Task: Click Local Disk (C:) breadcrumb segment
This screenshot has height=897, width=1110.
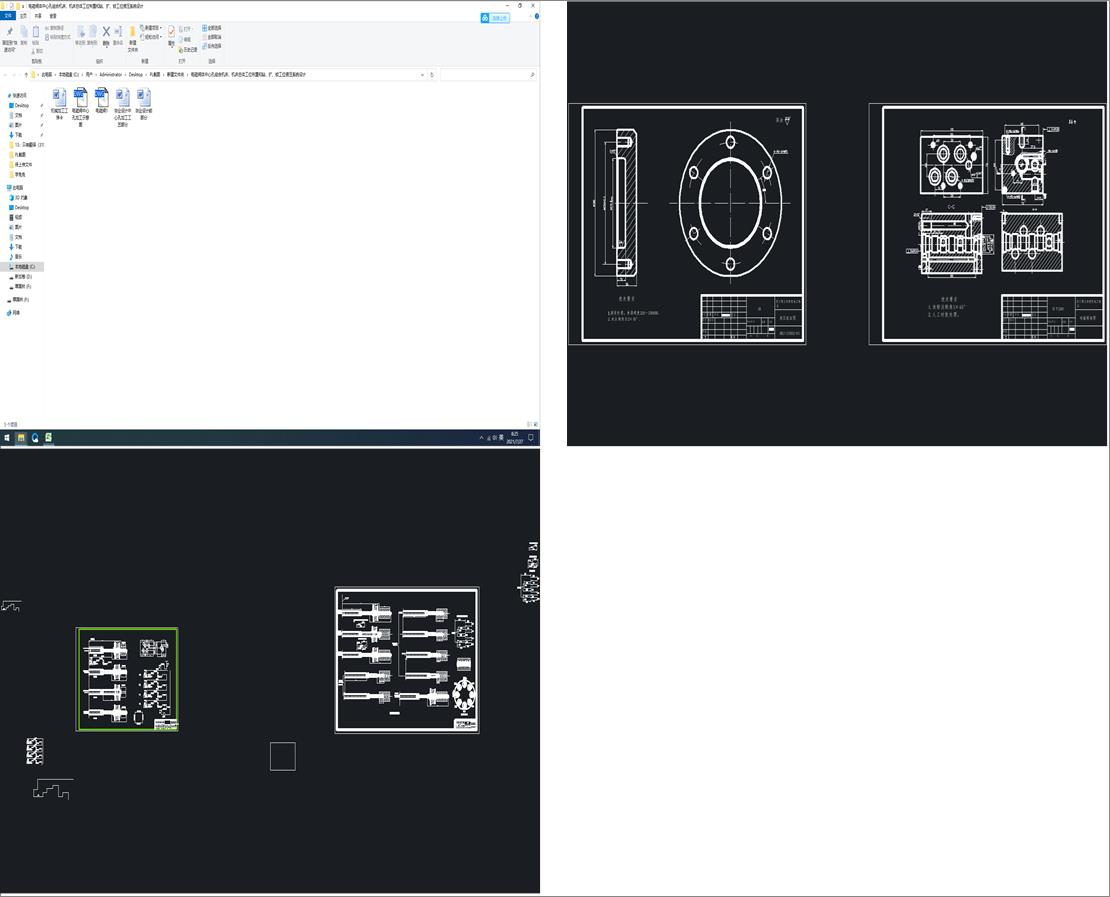Action: click(69, 74)
